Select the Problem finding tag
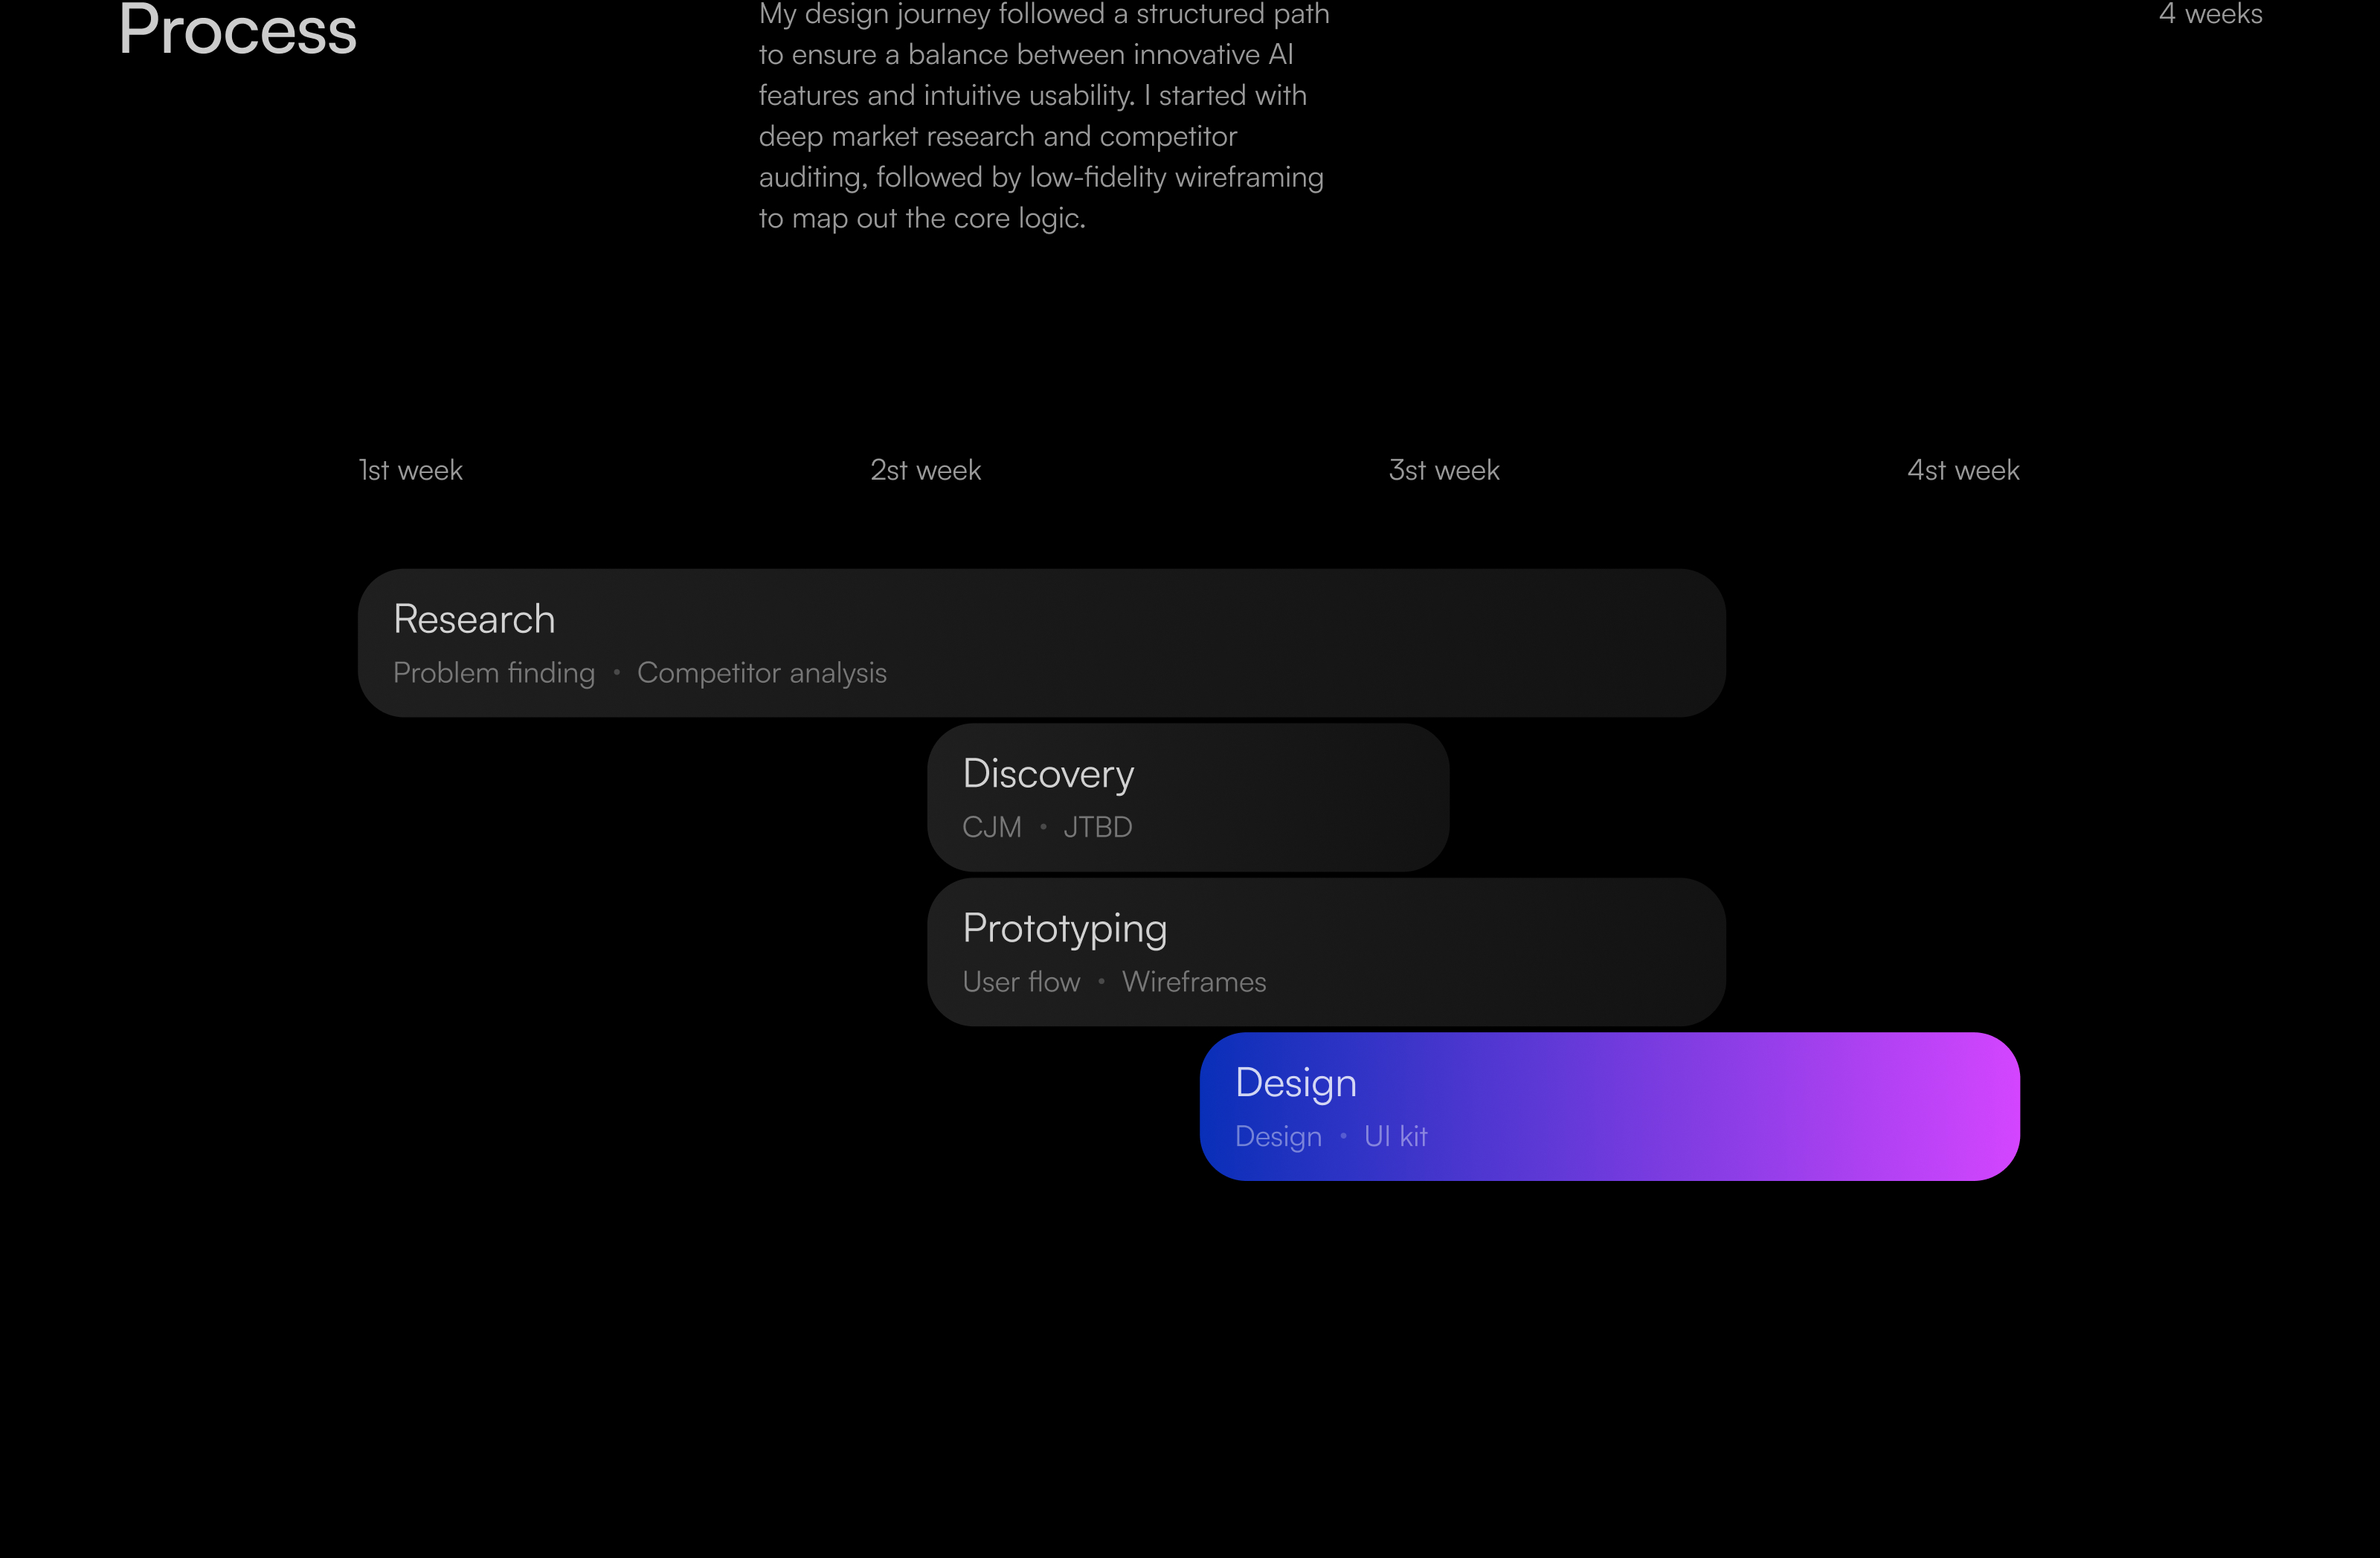The width and height of the screenshot is (2380, 1558). pos(493,673)
